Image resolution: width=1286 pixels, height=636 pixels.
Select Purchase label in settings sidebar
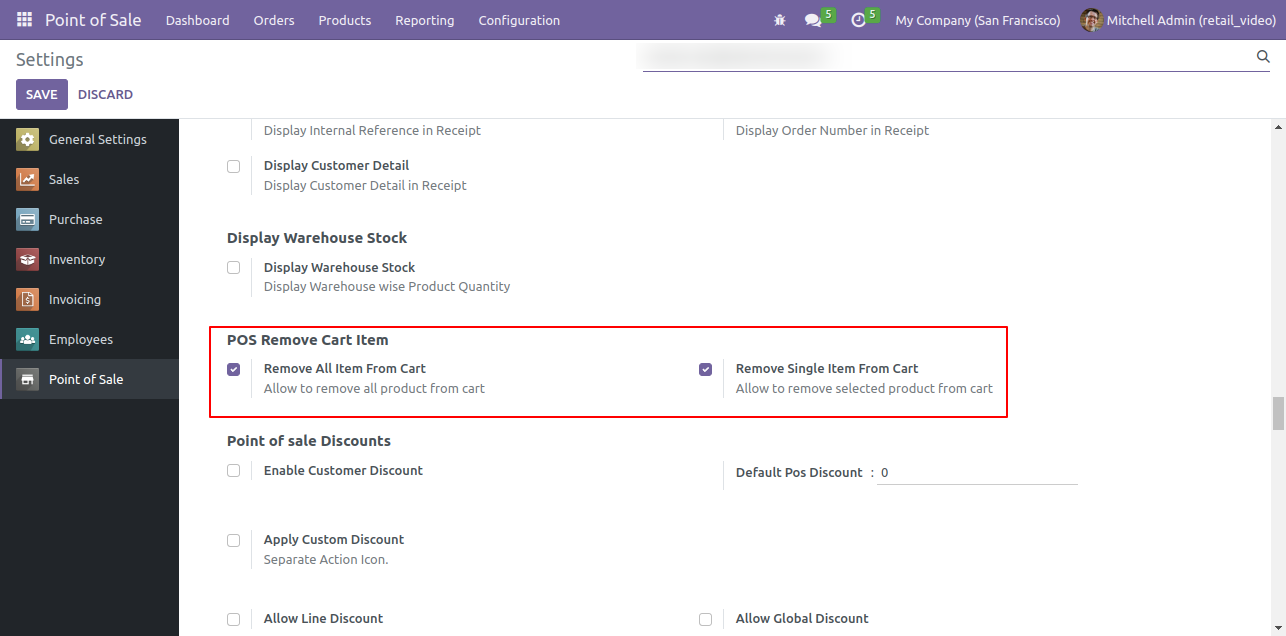[x=76, y=220]
